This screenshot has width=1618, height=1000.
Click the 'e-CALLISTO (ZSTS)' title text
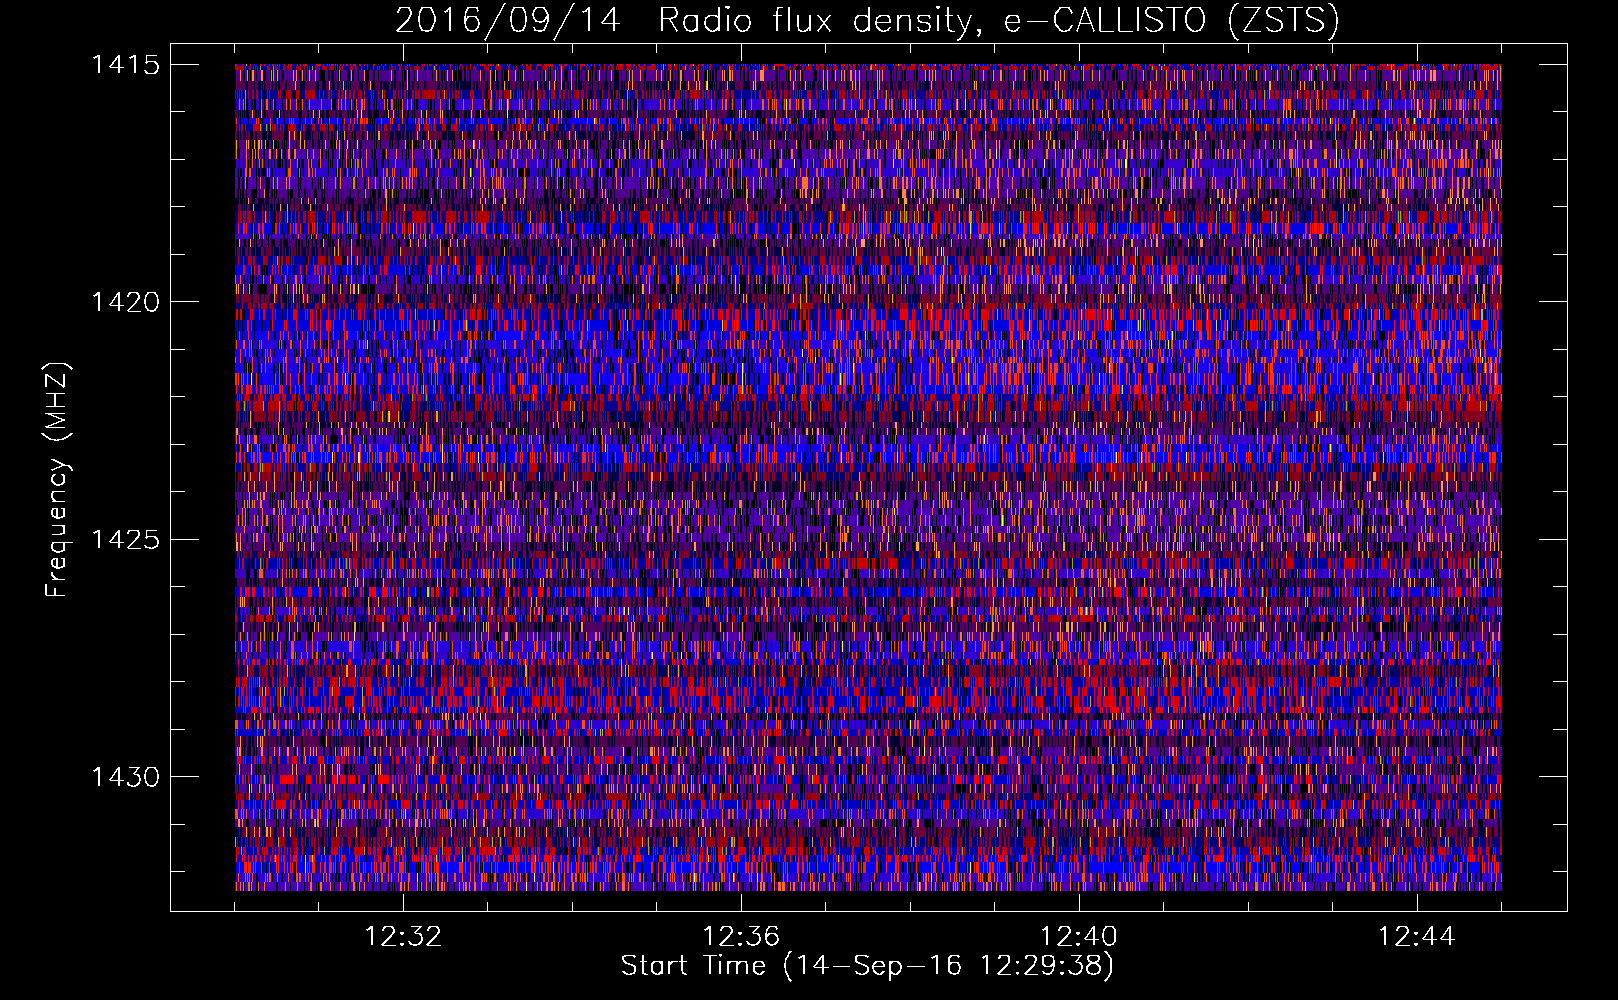pyautogui.click(x=1172, y=21)
